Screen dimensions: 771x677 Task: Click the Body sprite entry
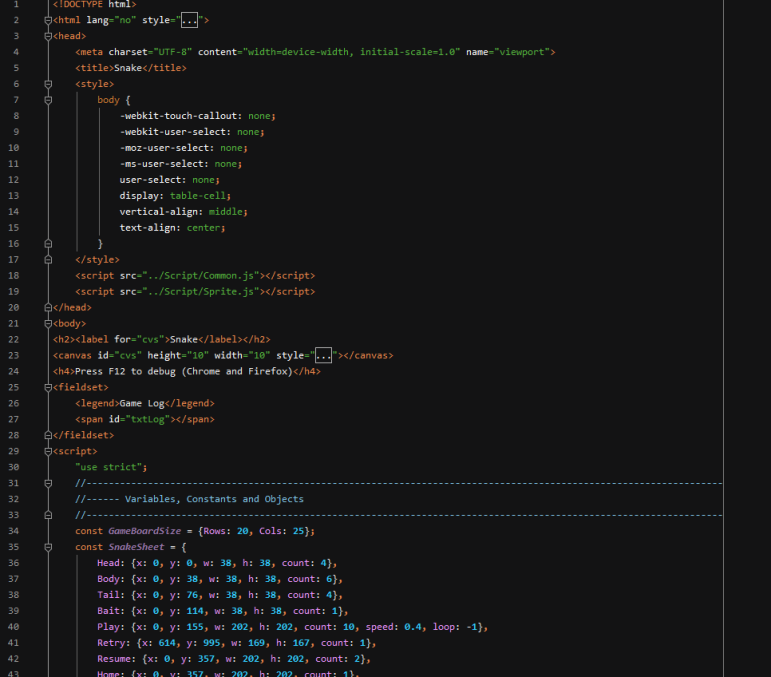tap(220, 579)
